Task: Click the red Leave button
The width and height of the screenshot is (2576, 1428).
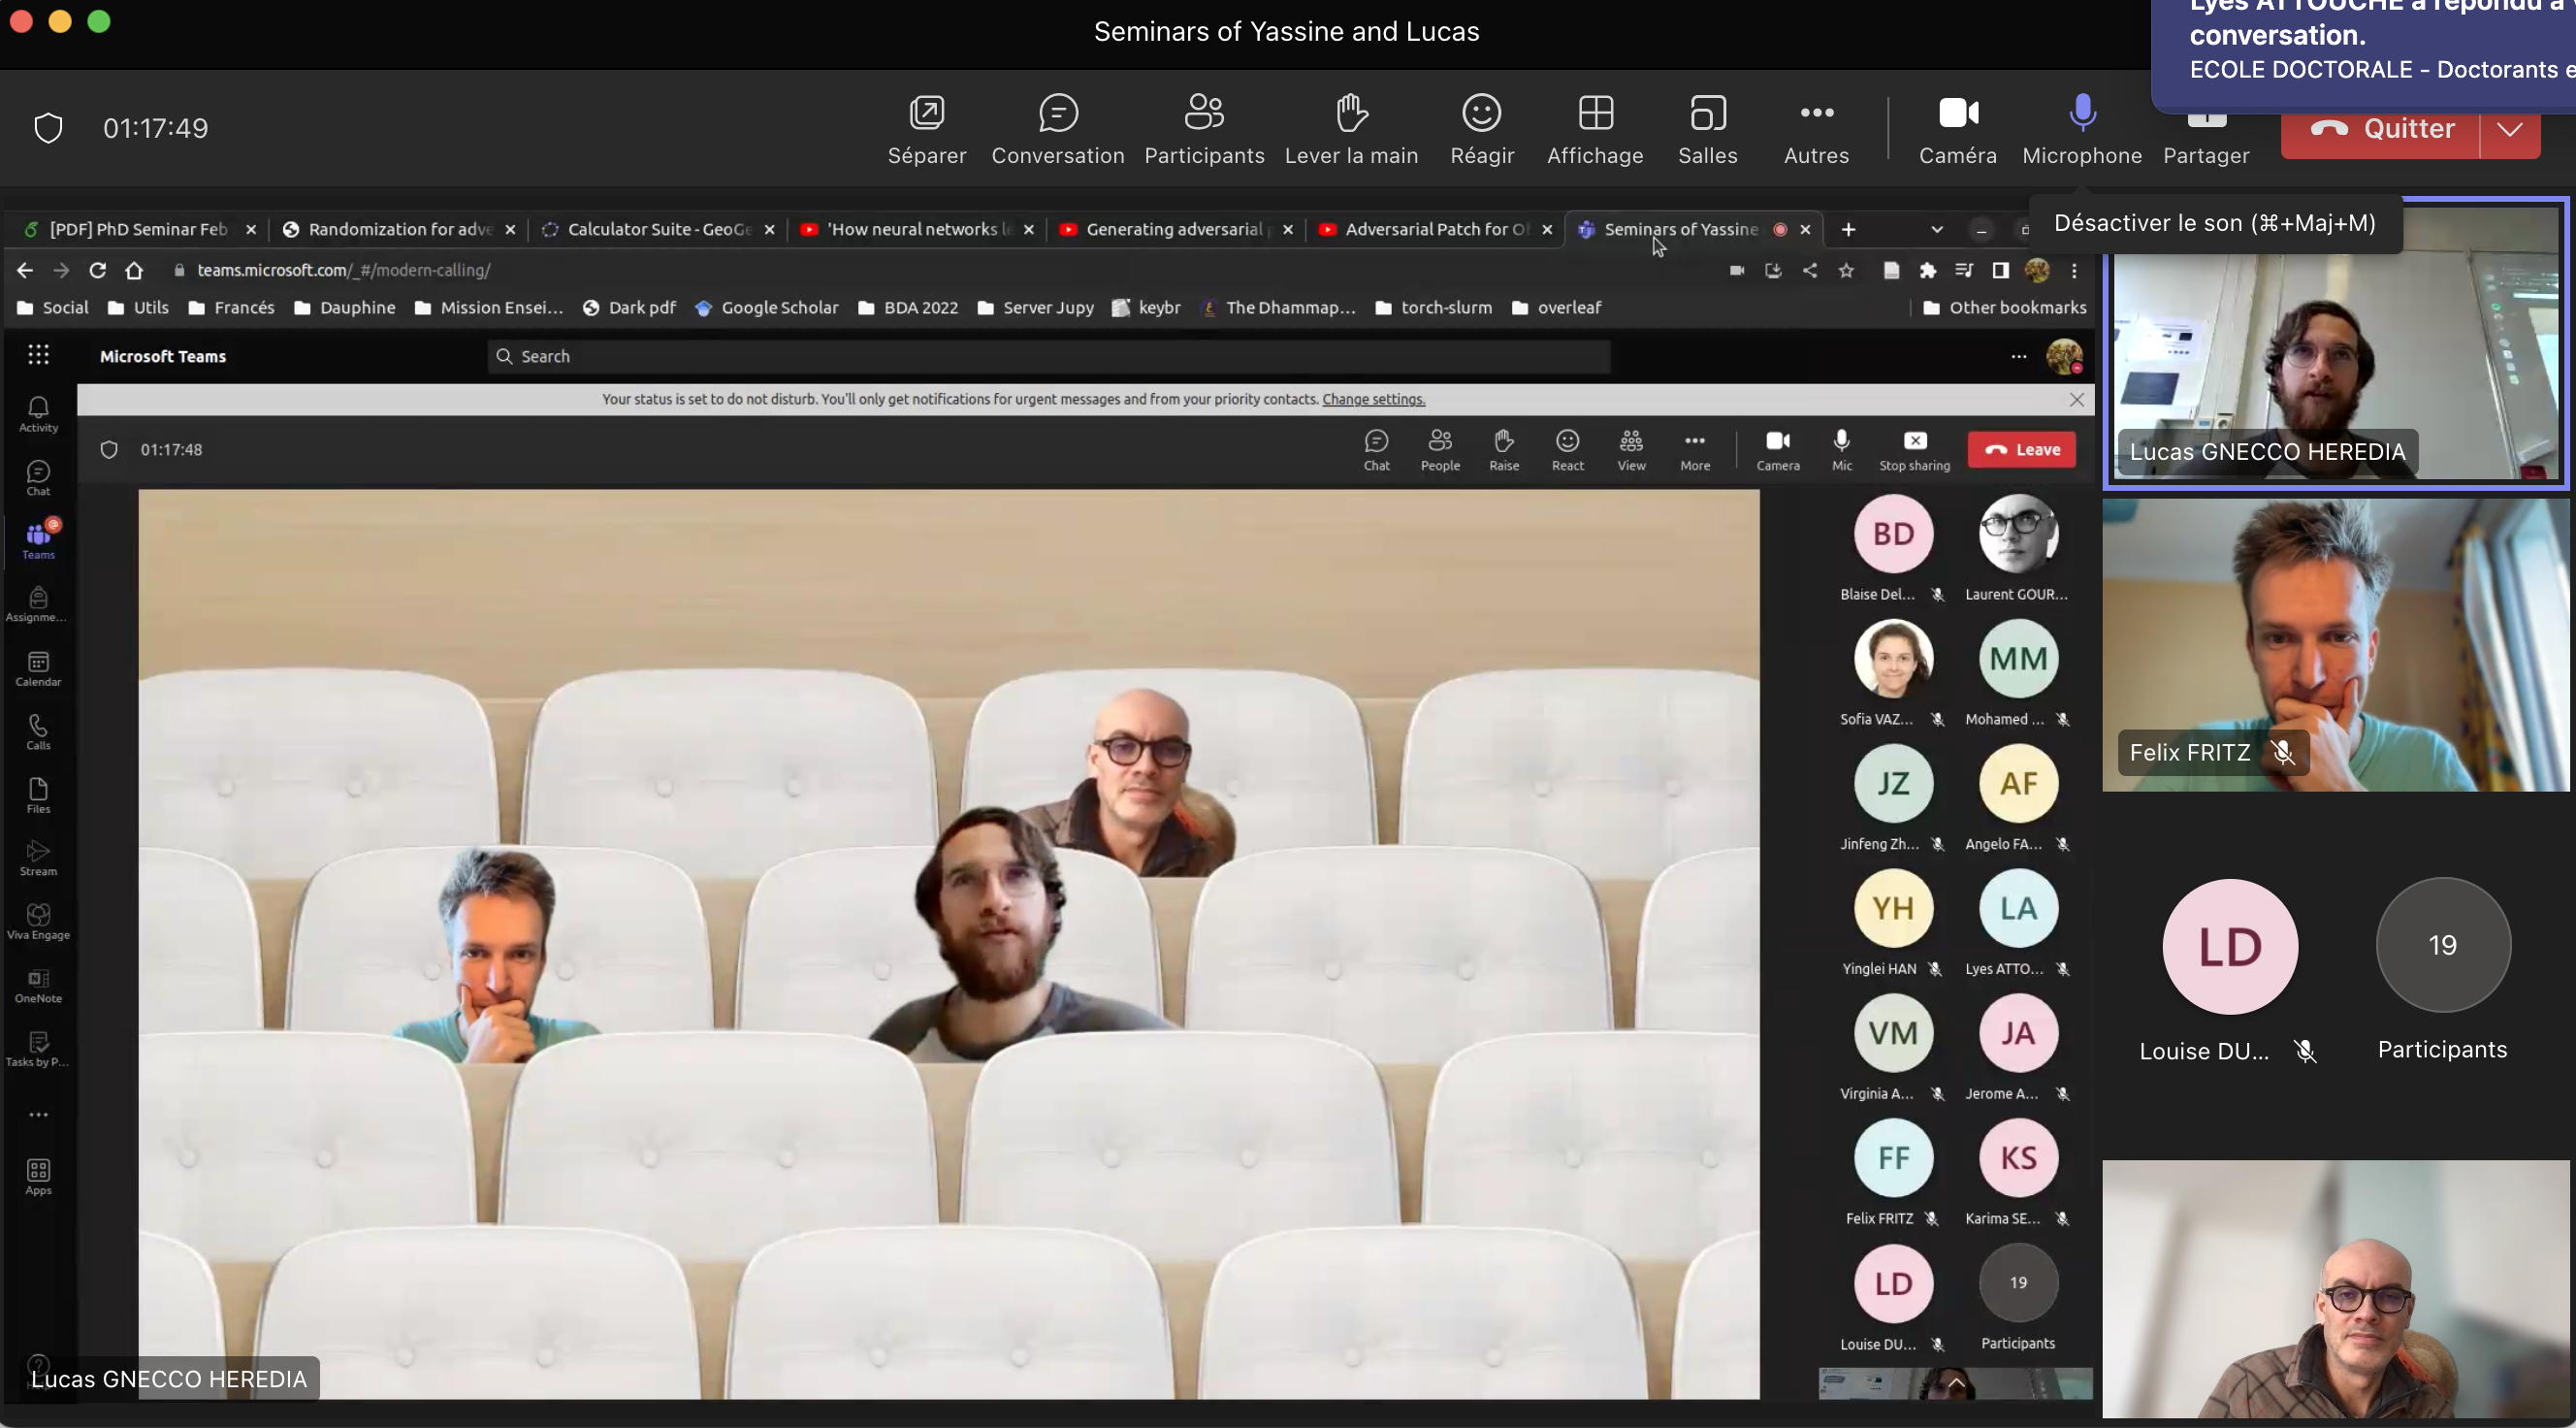Action: pyautogui.click(x=2021, y=450)
